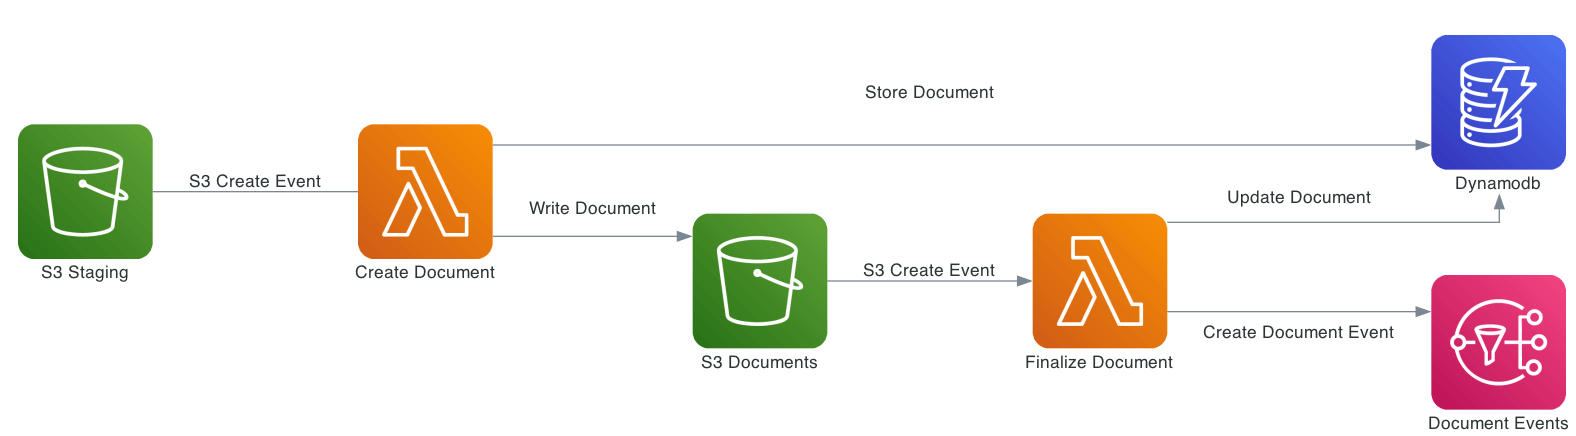Click 'S3 Create Event' label near S3 Staging

click(x=255, y=181)
